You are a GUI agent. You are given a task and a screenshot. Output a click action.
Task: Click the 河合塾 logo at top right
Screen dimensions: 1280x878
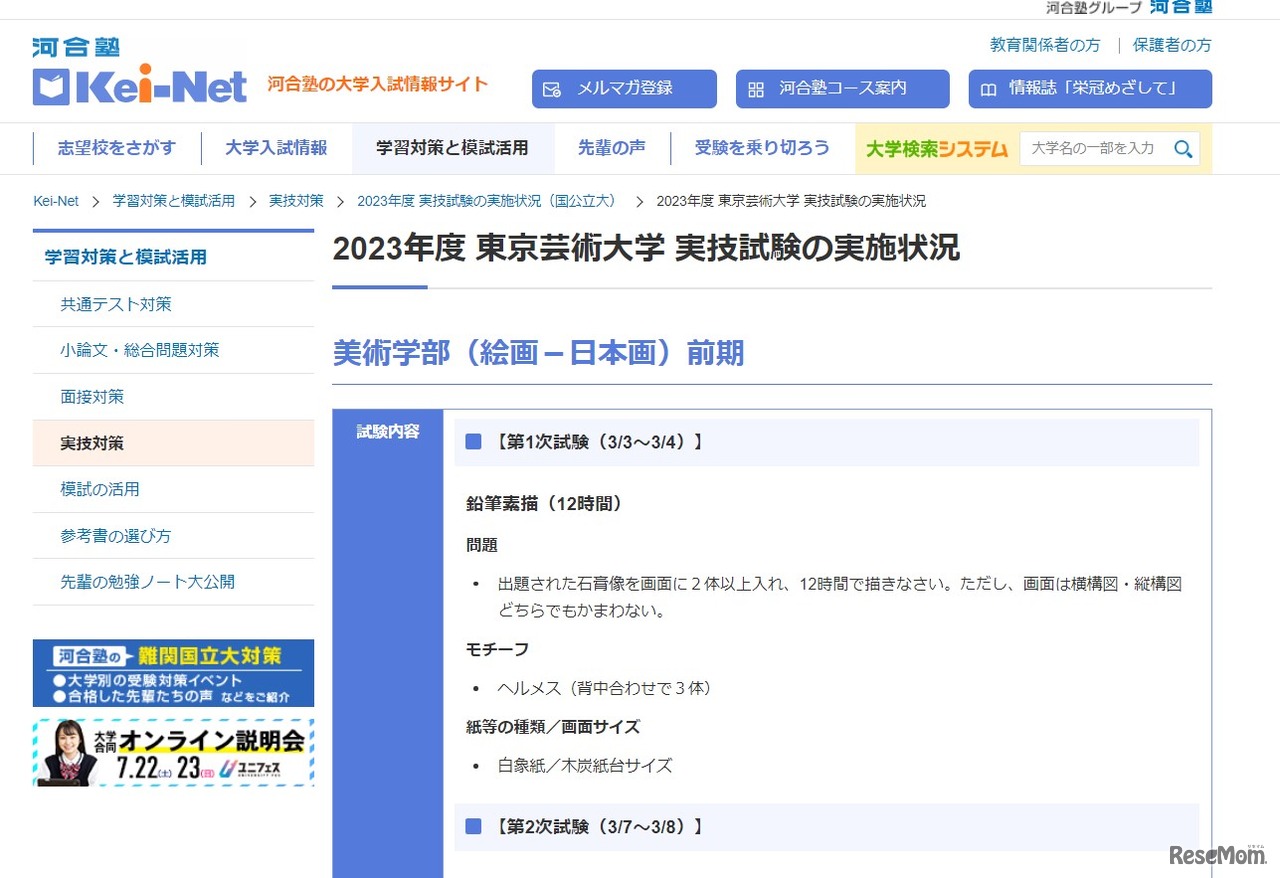point(1180,7)
